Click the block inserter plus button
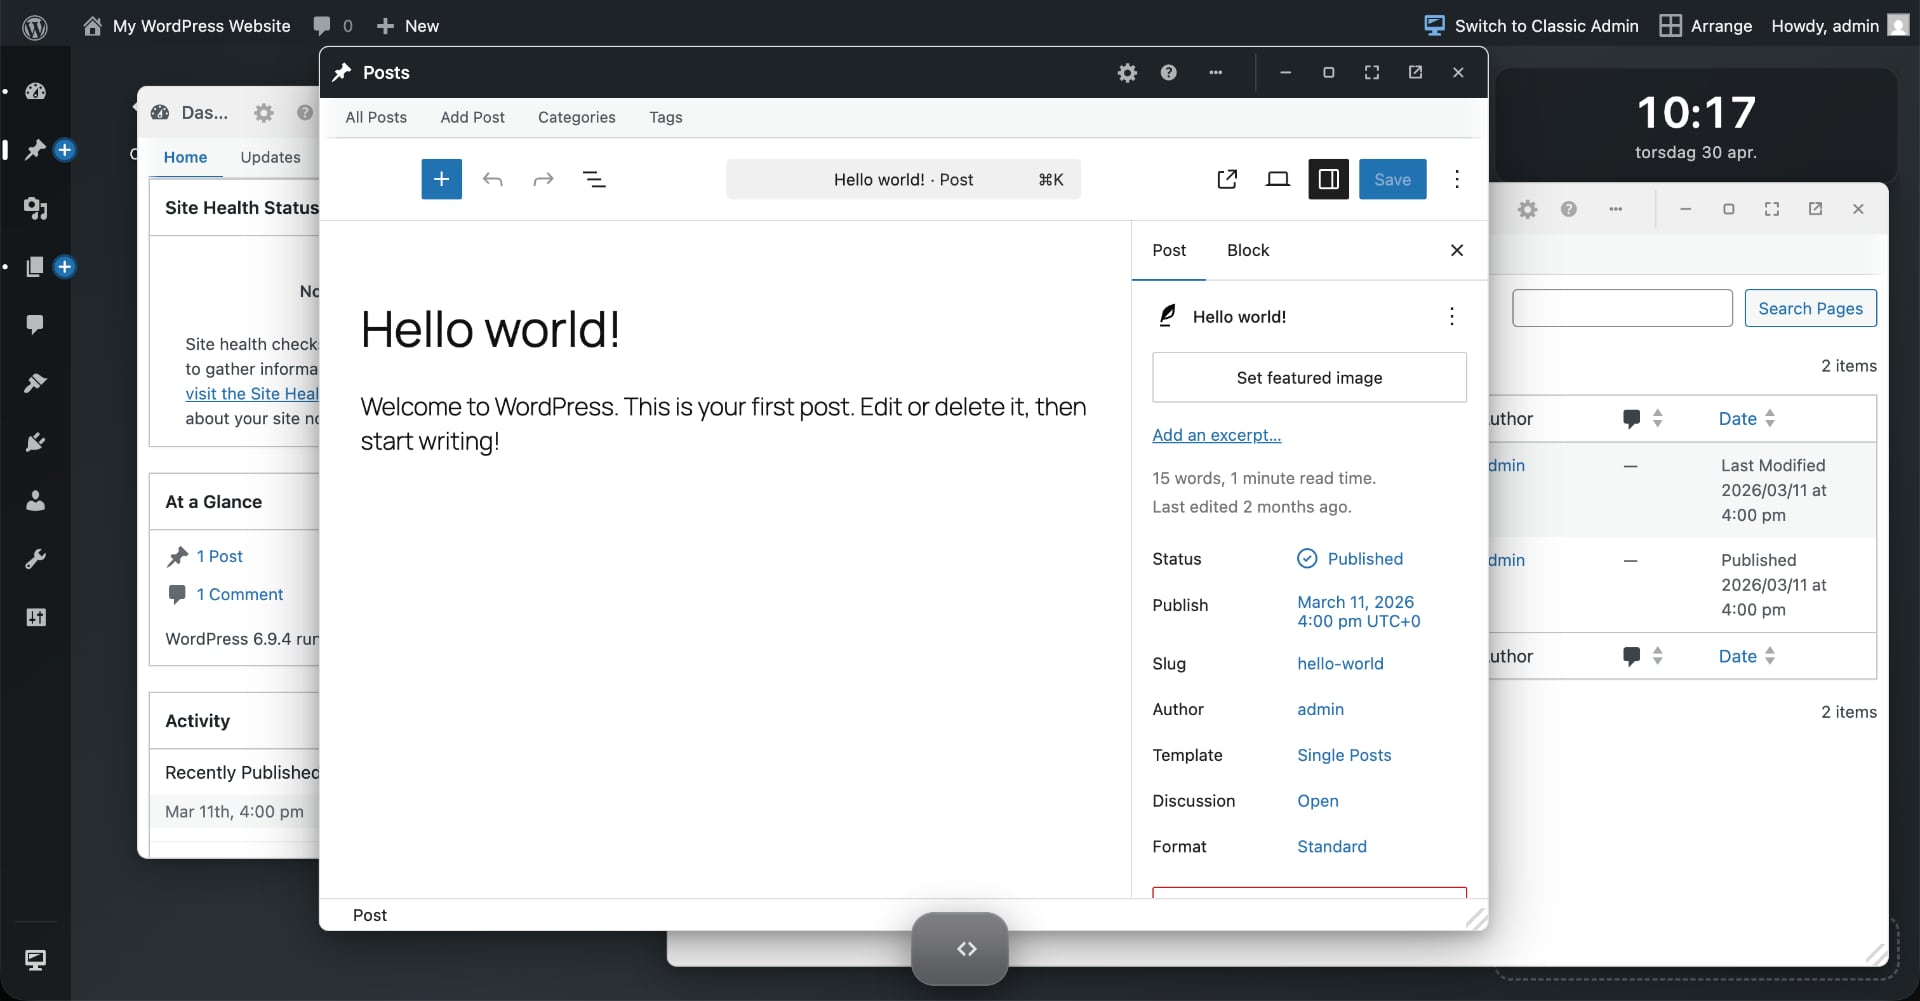 point(441,179)
